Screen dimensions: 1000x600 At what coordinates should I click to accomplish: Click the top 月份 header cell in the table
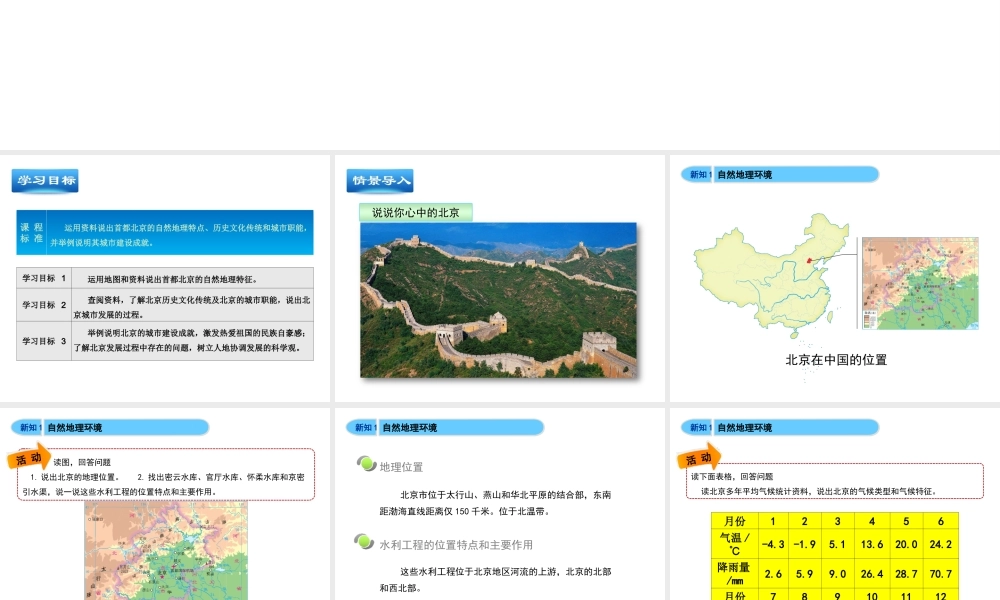735,521
